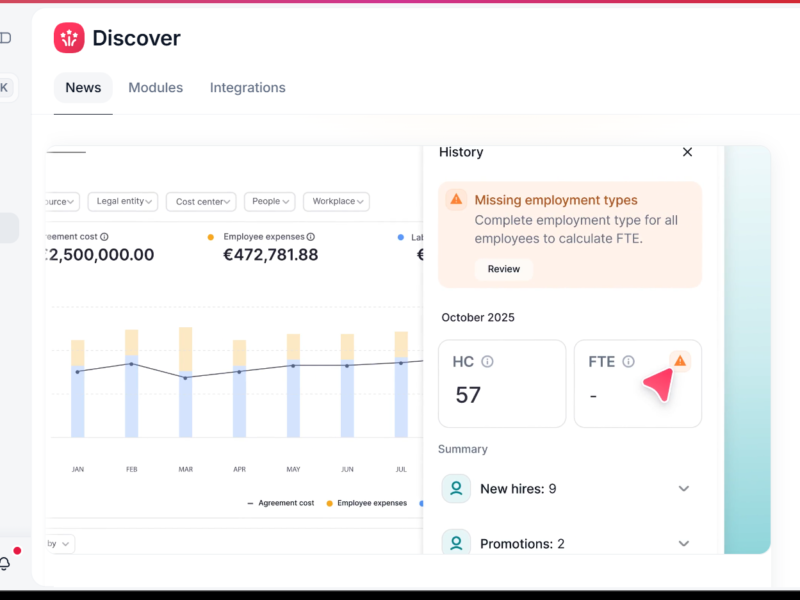Open the Legal entity filter dropdown
The image size is (800, 600).
click(125, 201)
